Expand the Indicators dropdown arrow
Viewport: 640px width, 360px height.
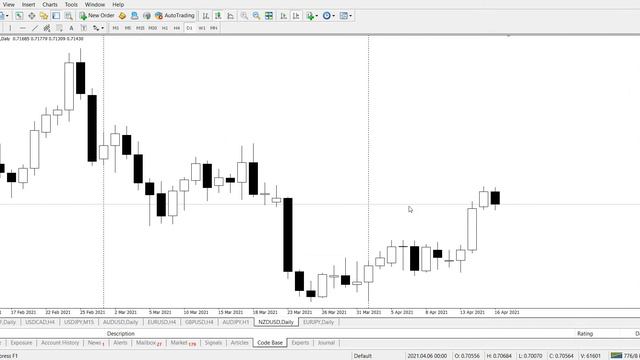[x=317, y=16]
